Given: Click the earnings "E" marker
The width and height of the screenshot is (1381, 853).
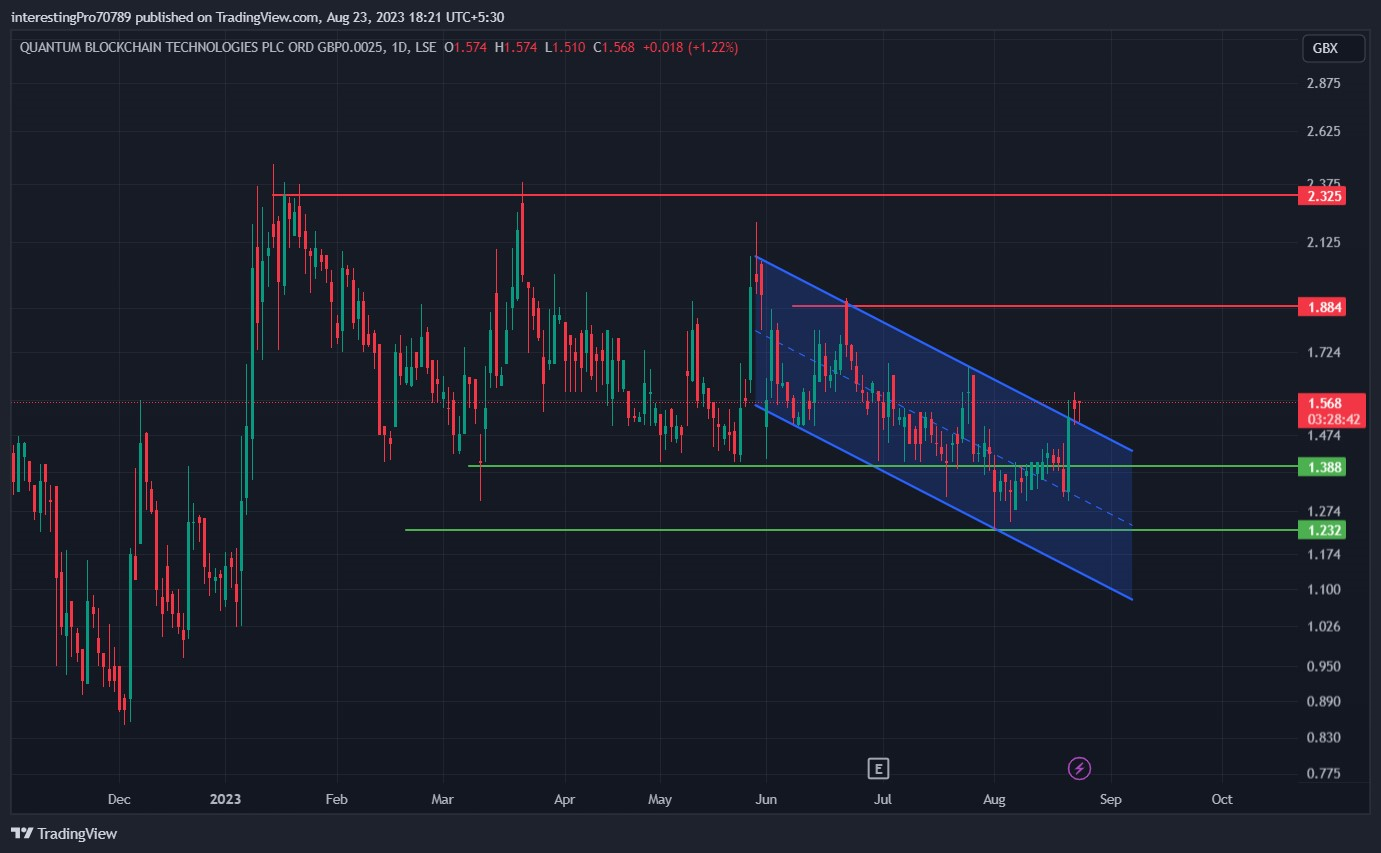Looking at the screenshot, I should point(878,768).
